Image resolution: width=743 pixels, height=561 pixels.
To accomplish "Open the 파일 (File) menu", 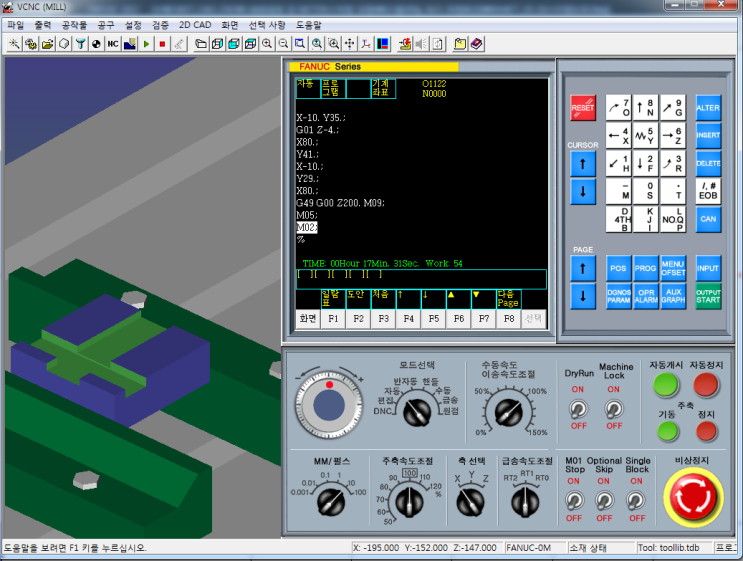I will [15, 23].
